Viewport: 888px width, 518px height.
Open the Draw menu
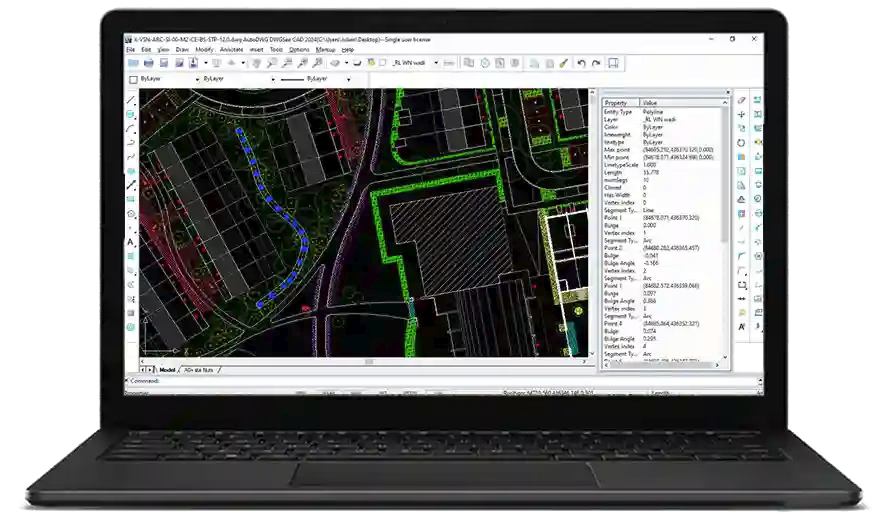(182, 50)
